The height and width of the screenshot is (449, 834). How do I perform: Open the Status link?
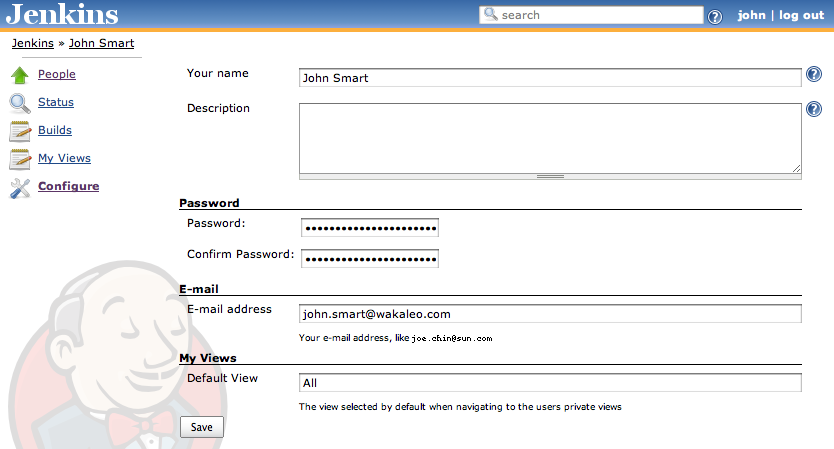[x=56, y=102]
